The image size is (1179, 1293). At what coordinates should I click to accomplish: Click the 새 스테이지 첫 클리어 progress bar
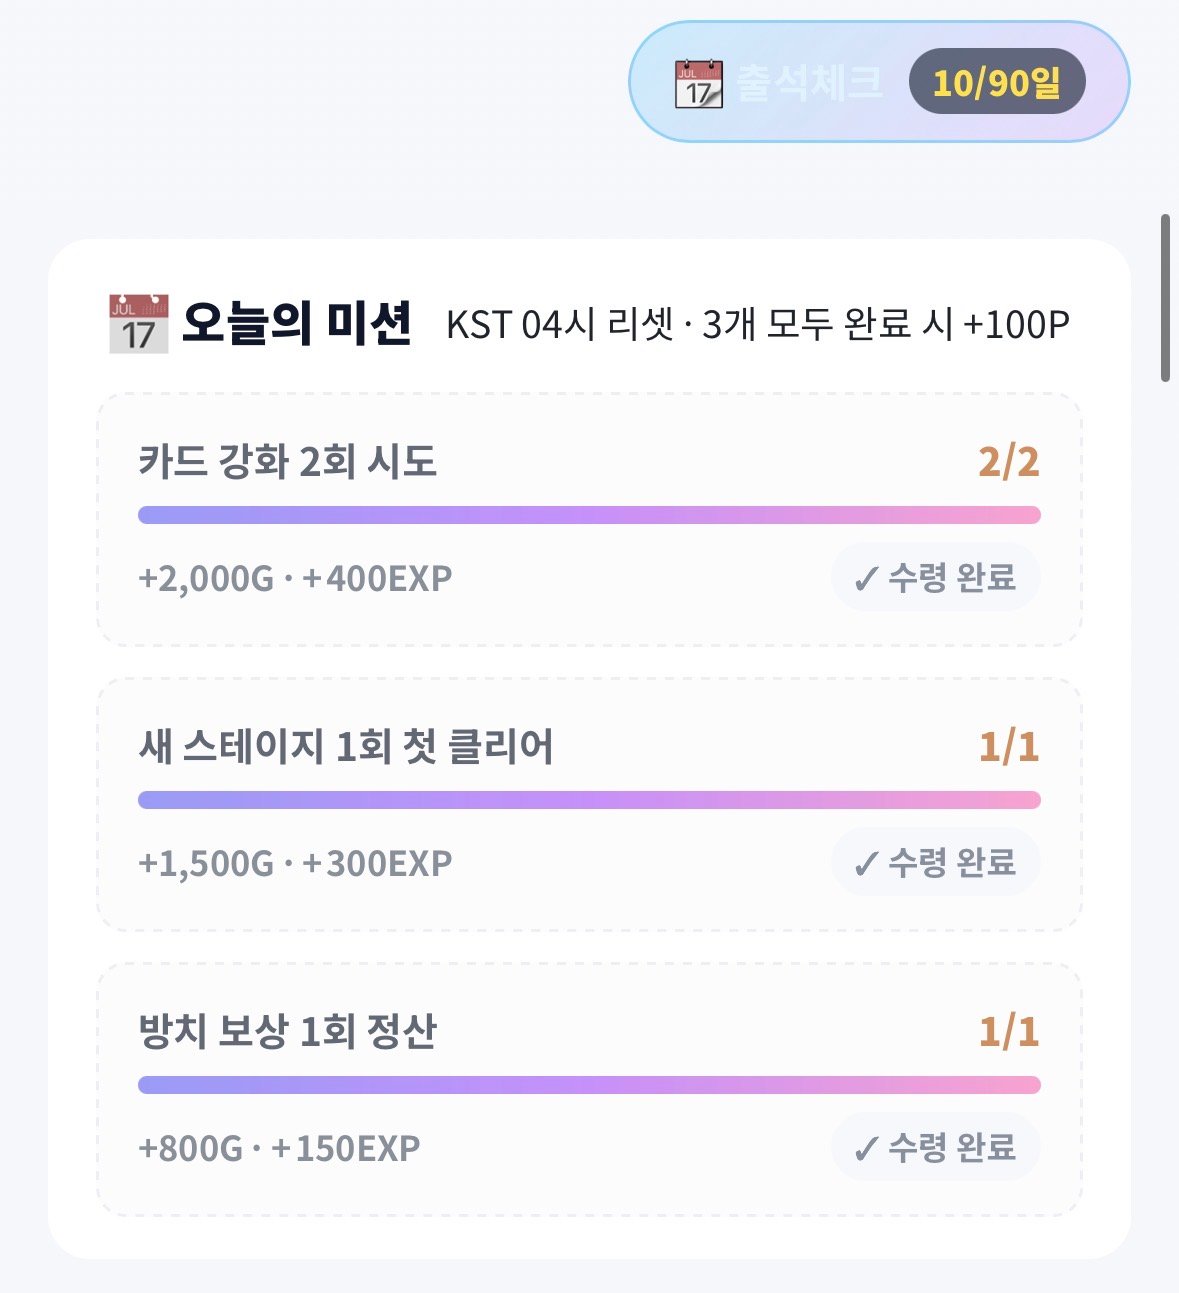point(589,800)
